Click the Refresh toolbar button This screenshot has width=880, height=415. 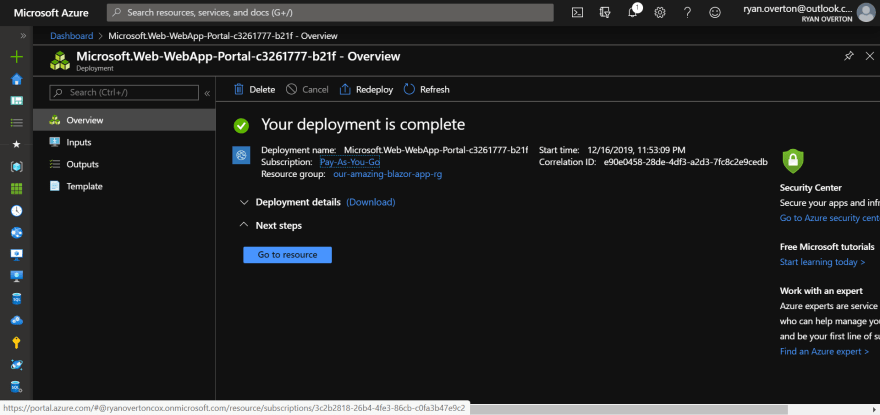[427, 89]
